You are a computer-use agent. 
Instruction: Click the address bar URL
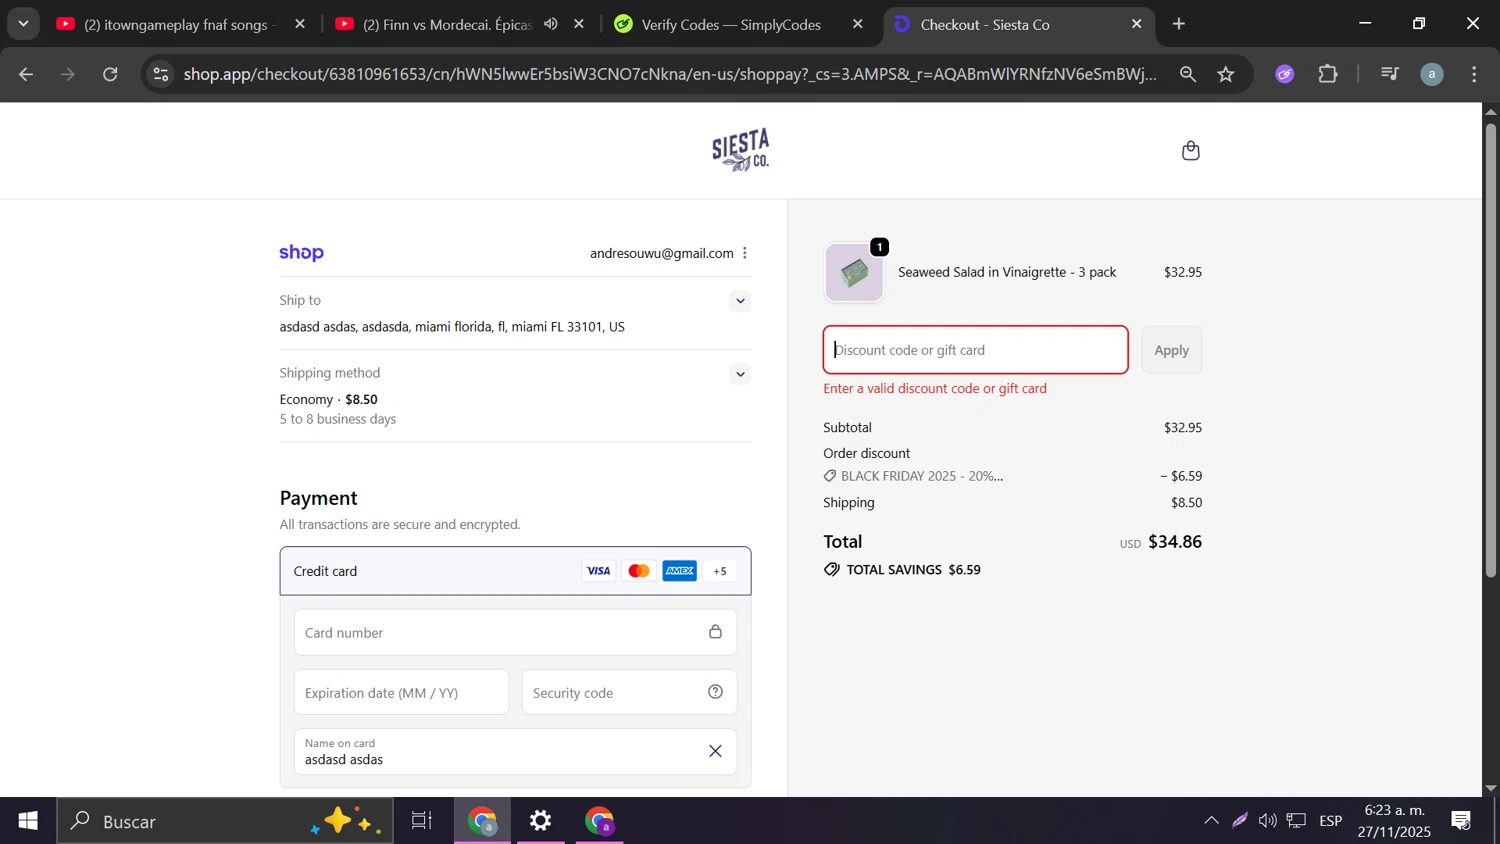coord(670,74)
